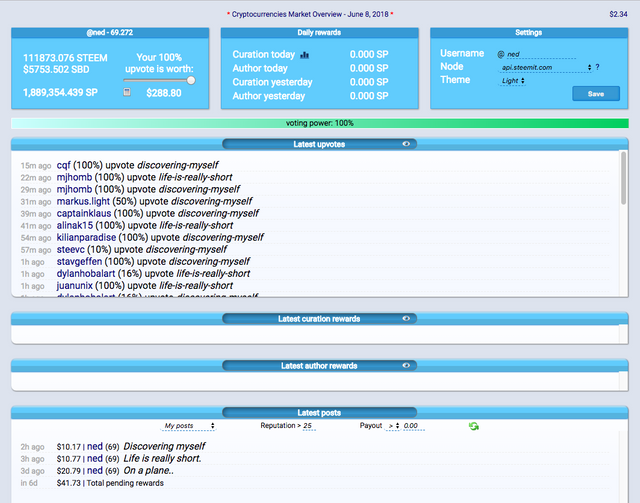Click the Latest upvotes list scrollbar
The image size is (640, 503).
(623, 178)
